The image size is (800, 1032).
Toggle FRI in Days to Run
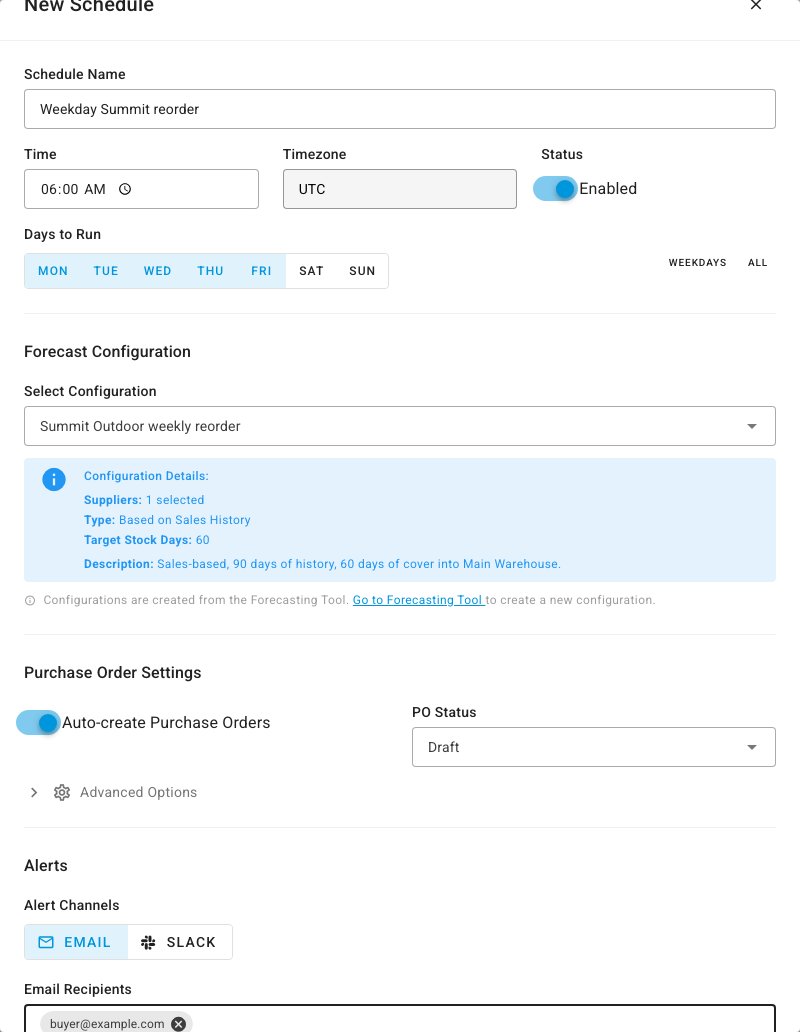[261, 271]
